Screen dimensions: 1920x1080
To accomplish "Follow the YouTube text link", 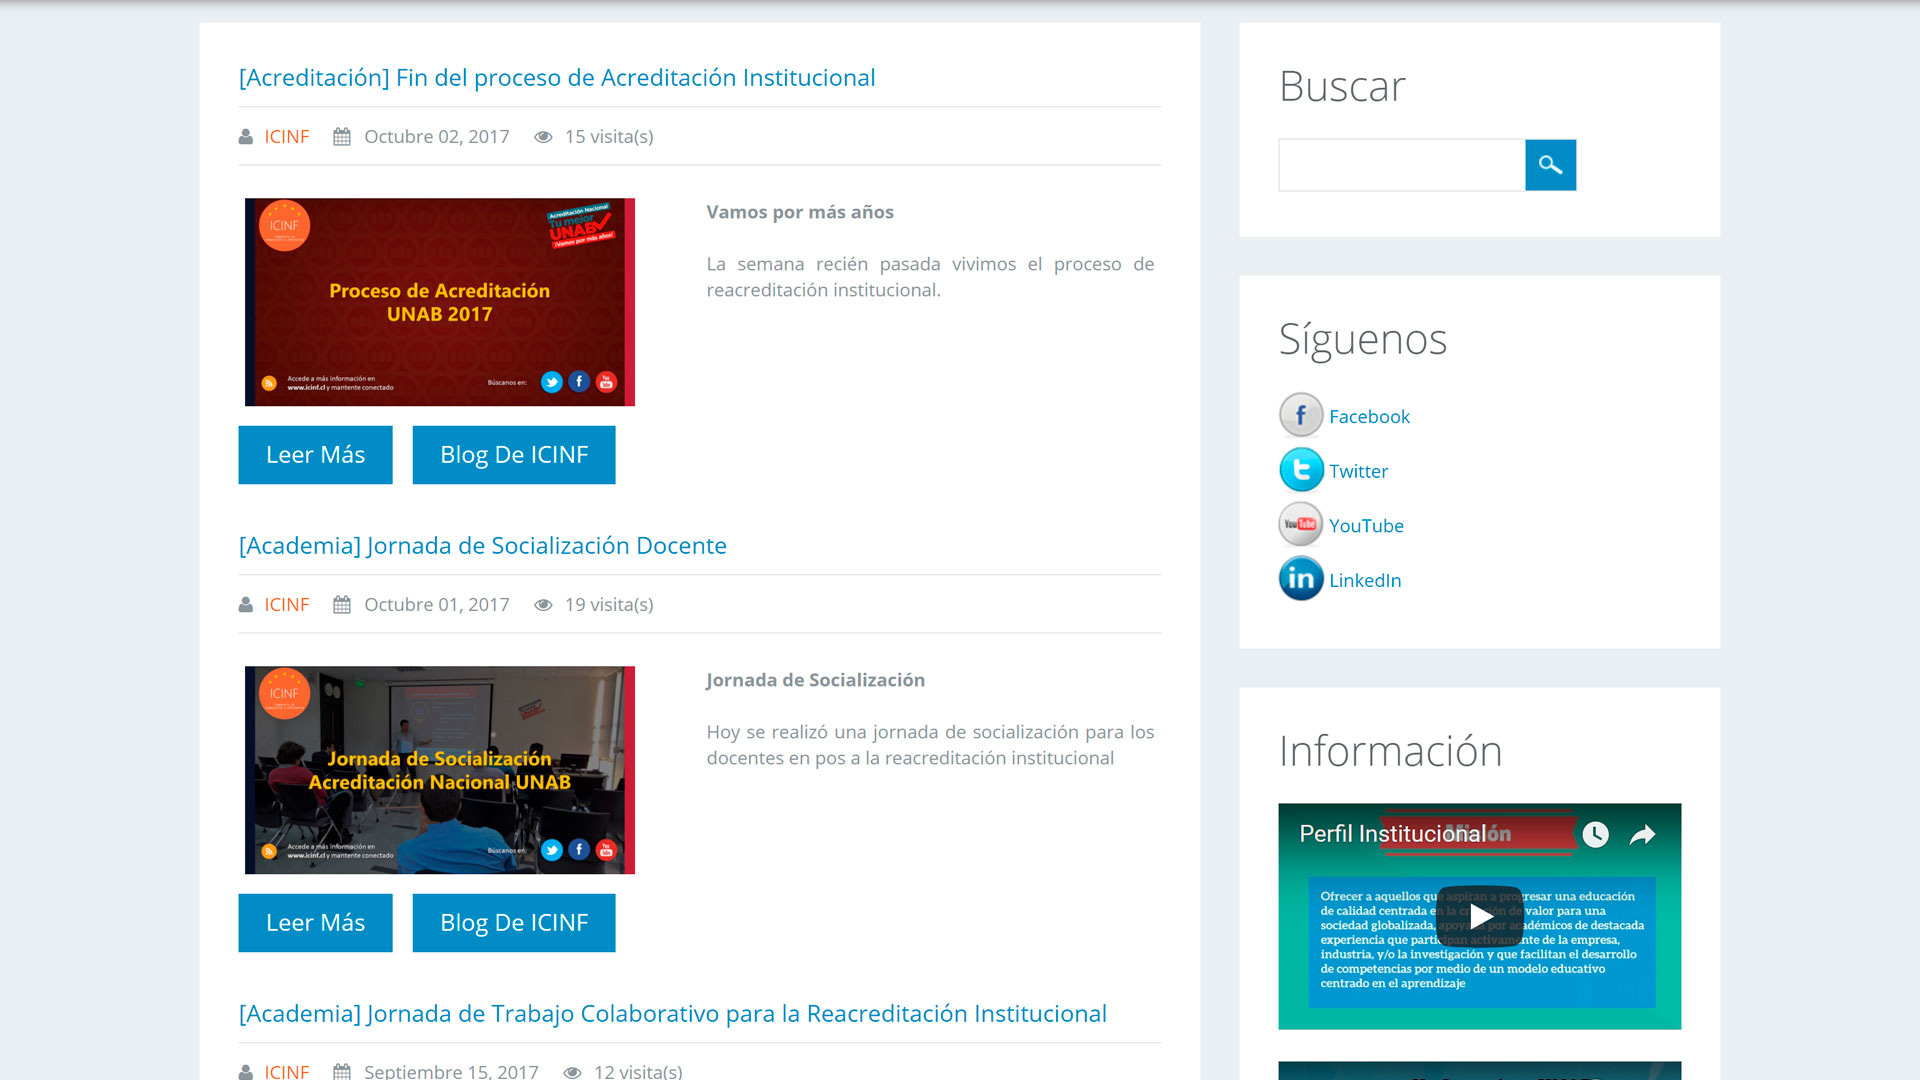I will click(x=1366, y=526).
